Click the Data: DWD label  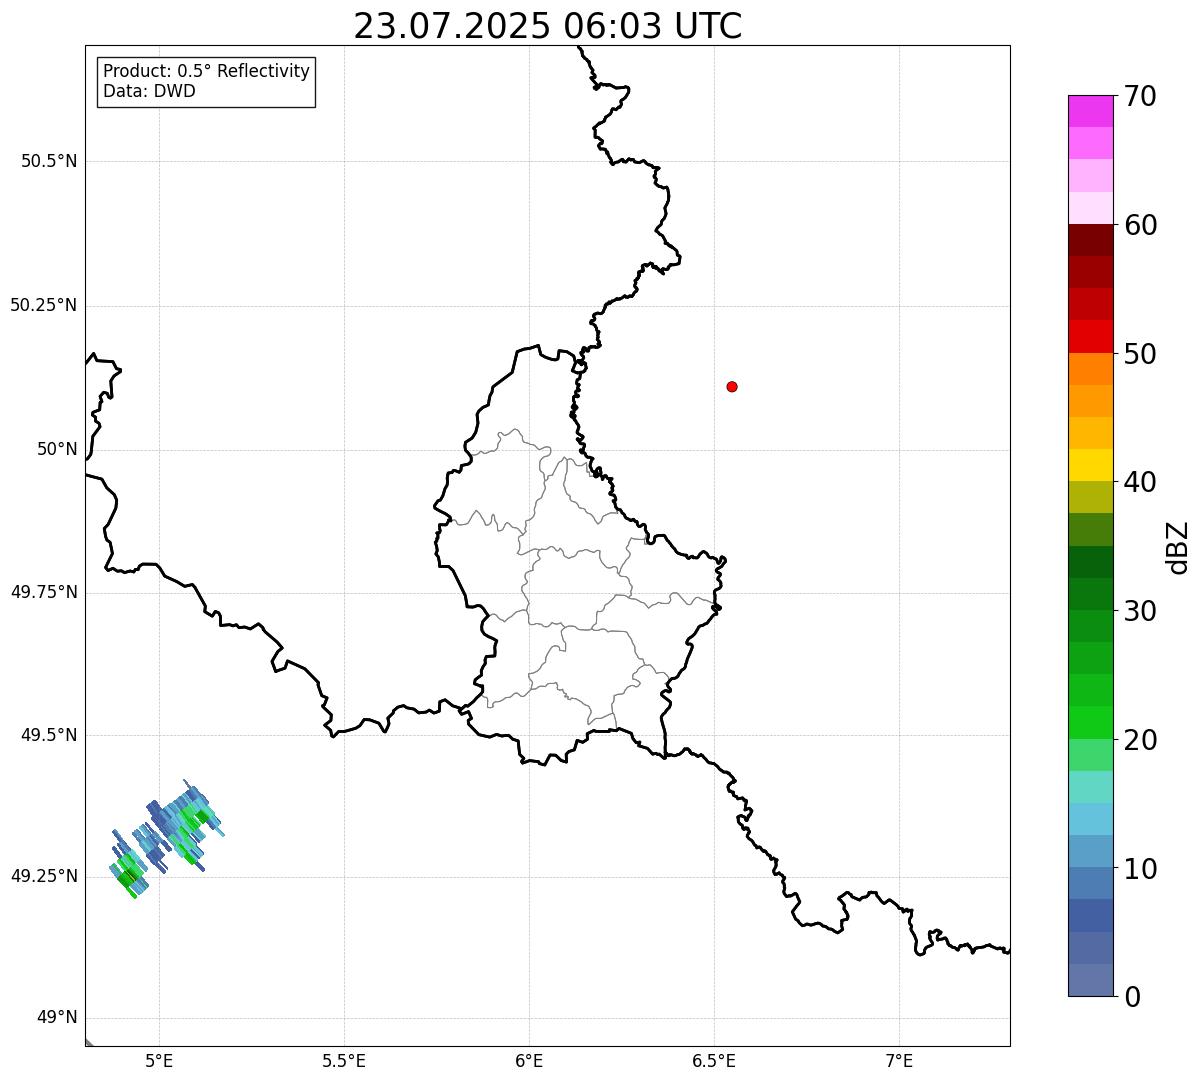tap(150, 91)
